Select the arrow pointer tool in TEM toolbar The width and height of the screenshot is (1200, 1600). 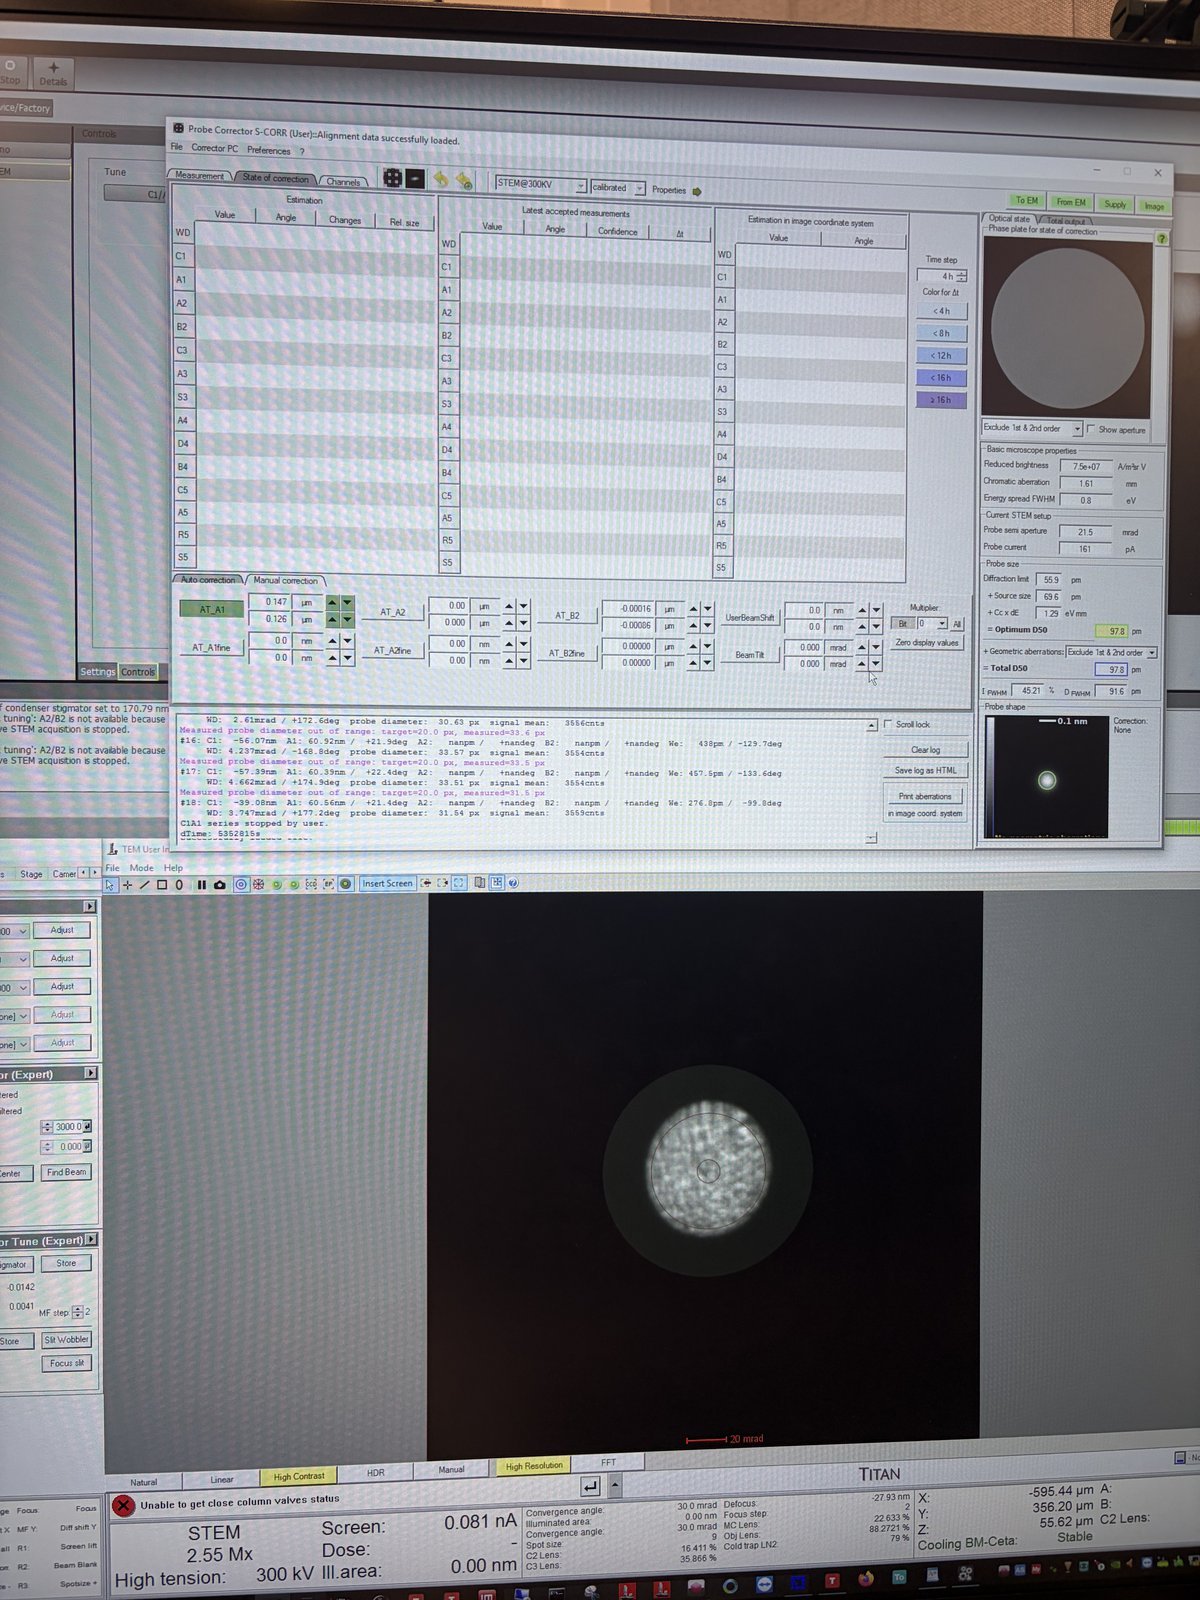(110, 885)
